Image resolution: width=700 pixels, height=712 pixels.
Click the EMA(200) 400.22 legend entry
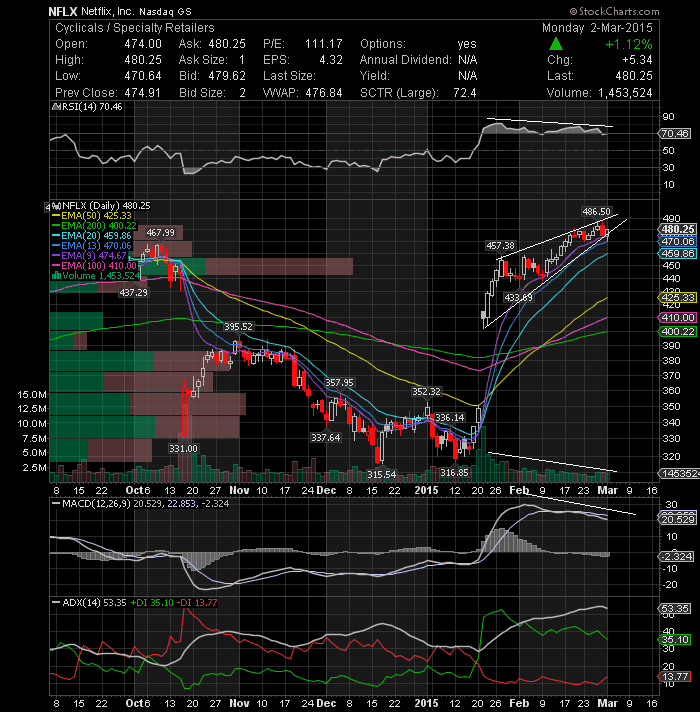(x=94, y=226)
